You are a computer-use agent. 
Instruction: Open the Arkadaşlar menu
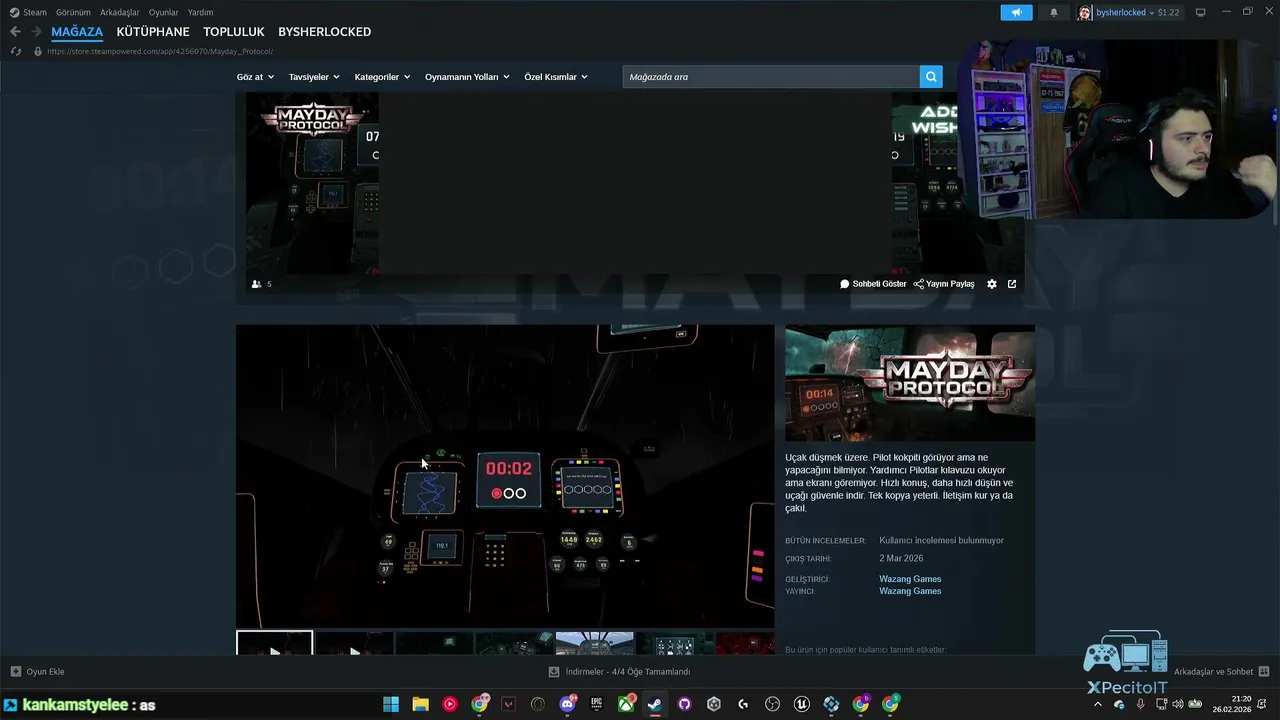120,12
